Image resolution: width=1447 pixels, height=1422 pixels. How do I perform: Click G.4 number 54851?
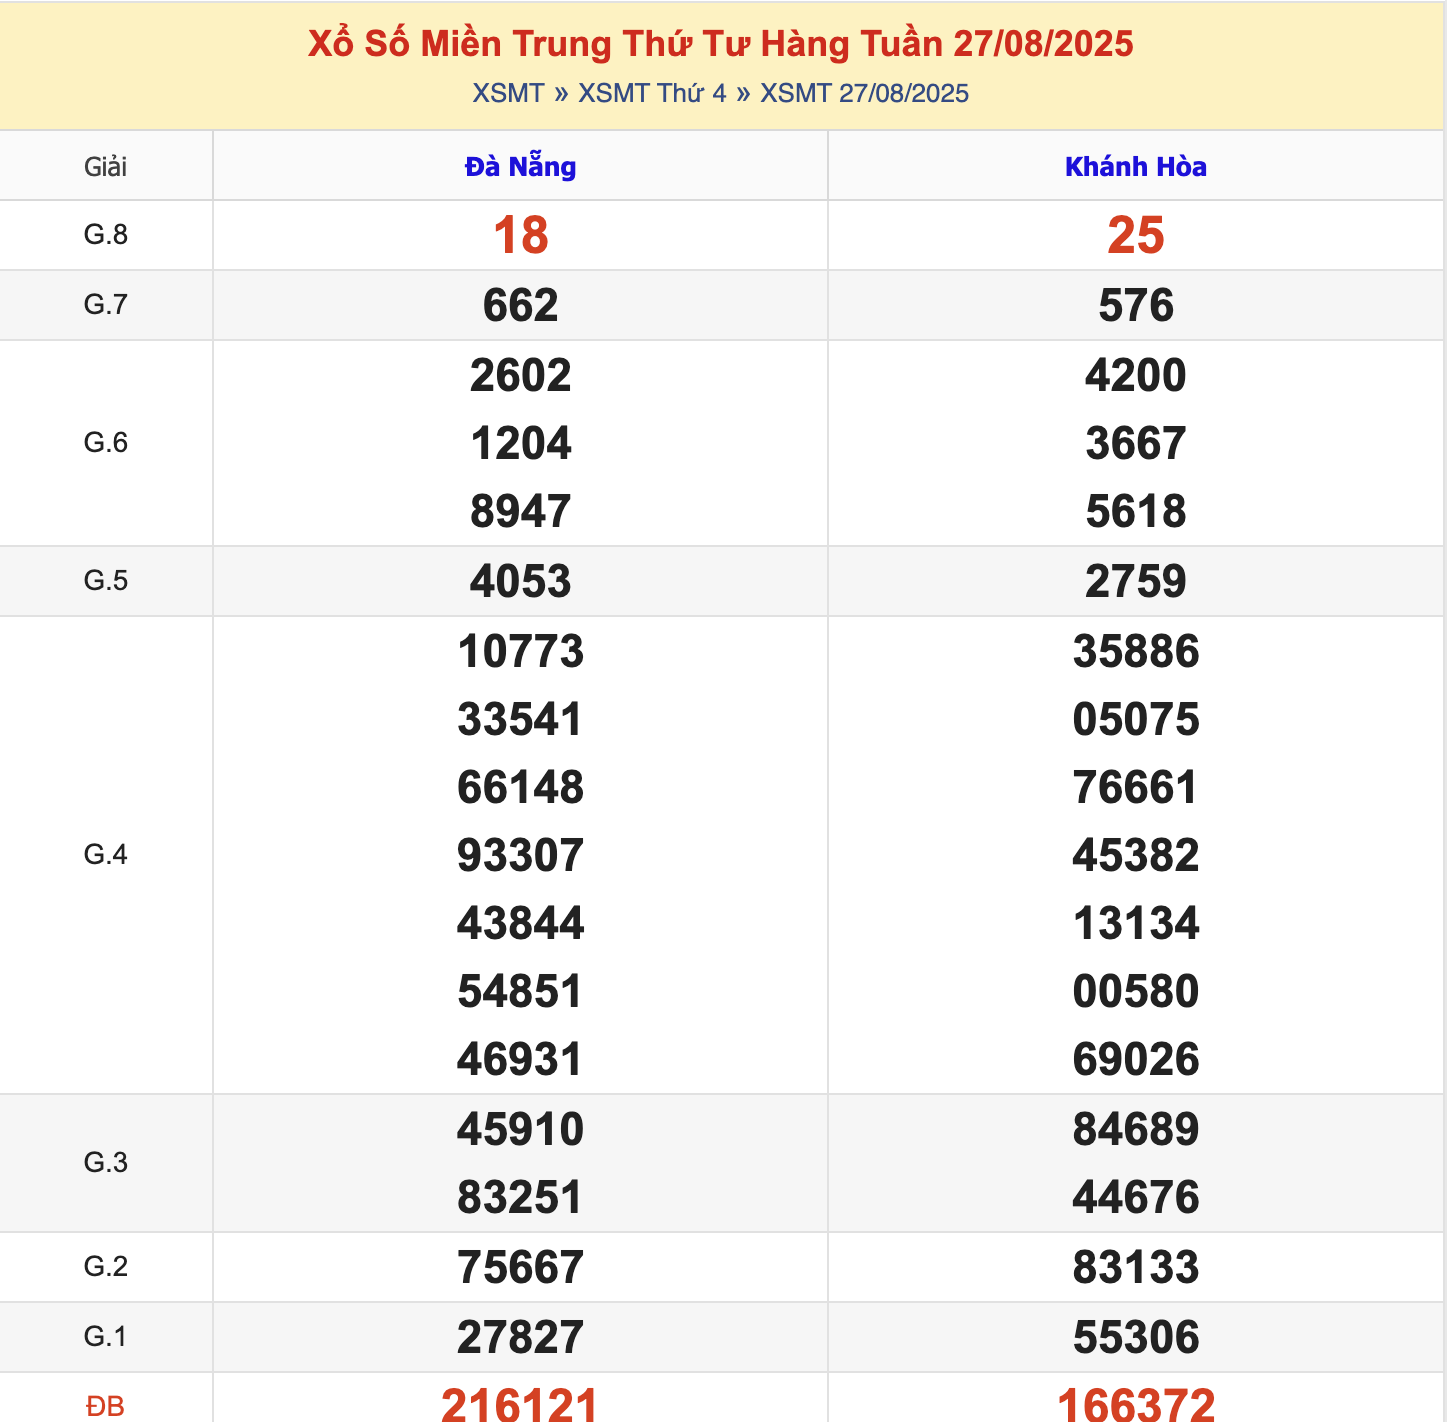click(520, 992)
